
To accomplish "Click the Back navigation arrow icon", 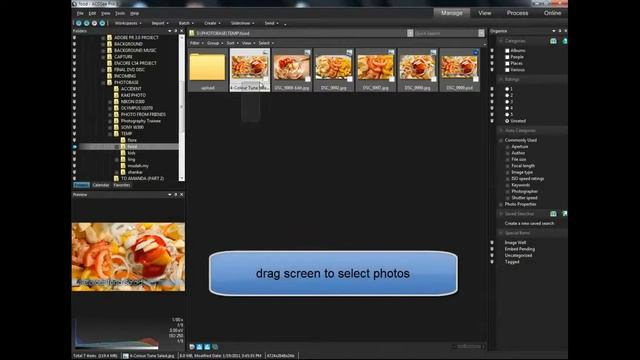I will (79, 23).
